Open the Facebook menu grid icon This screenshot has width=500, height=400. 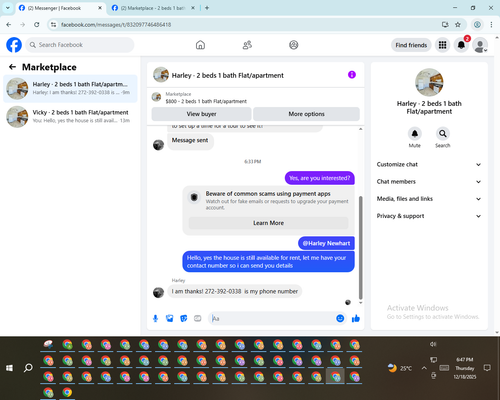[442, 45]
